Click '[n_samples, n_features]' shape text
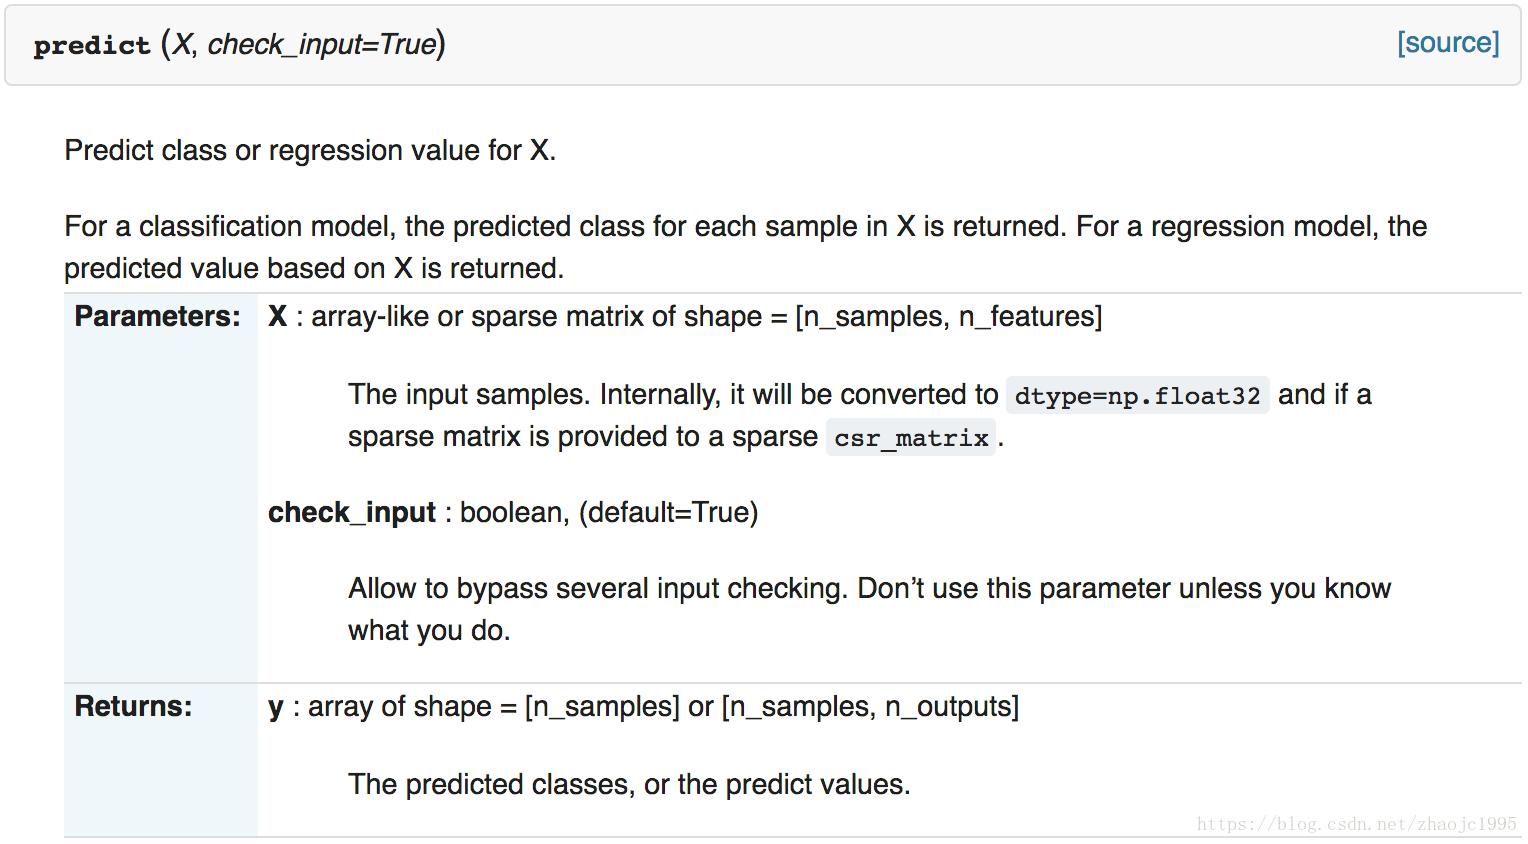The width and height of the screenshot is (1528, 844). click(x=948, y=317)
